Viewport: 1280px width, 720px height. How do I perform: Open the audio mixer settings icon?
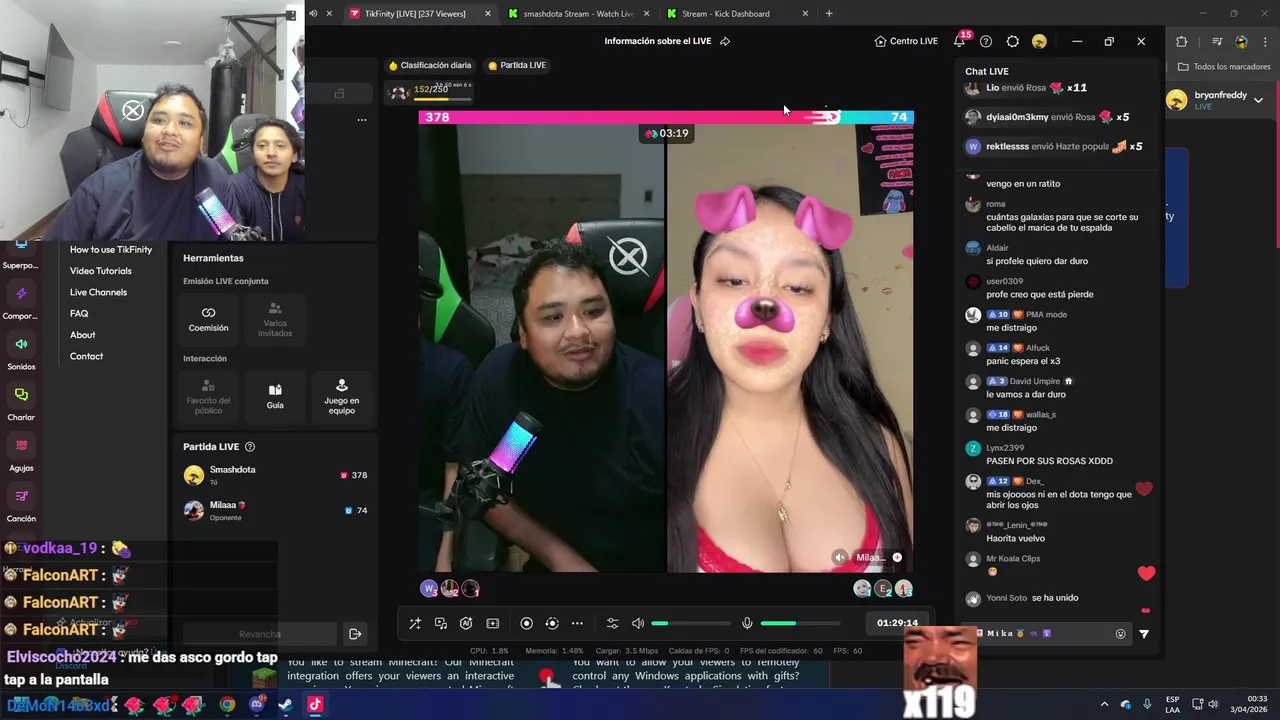613,623
